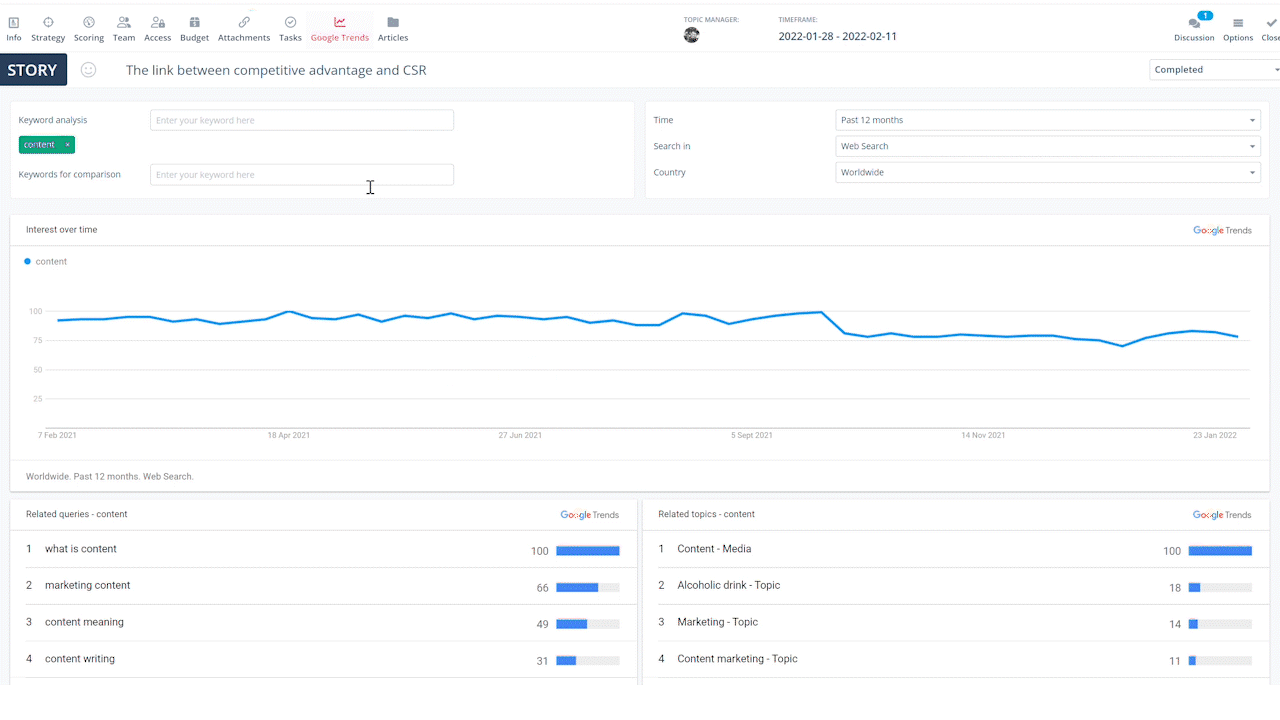1280x720 pixels.
Task: Open the Time dropdown showing Past 12 months
Action: click(1048, 119)
